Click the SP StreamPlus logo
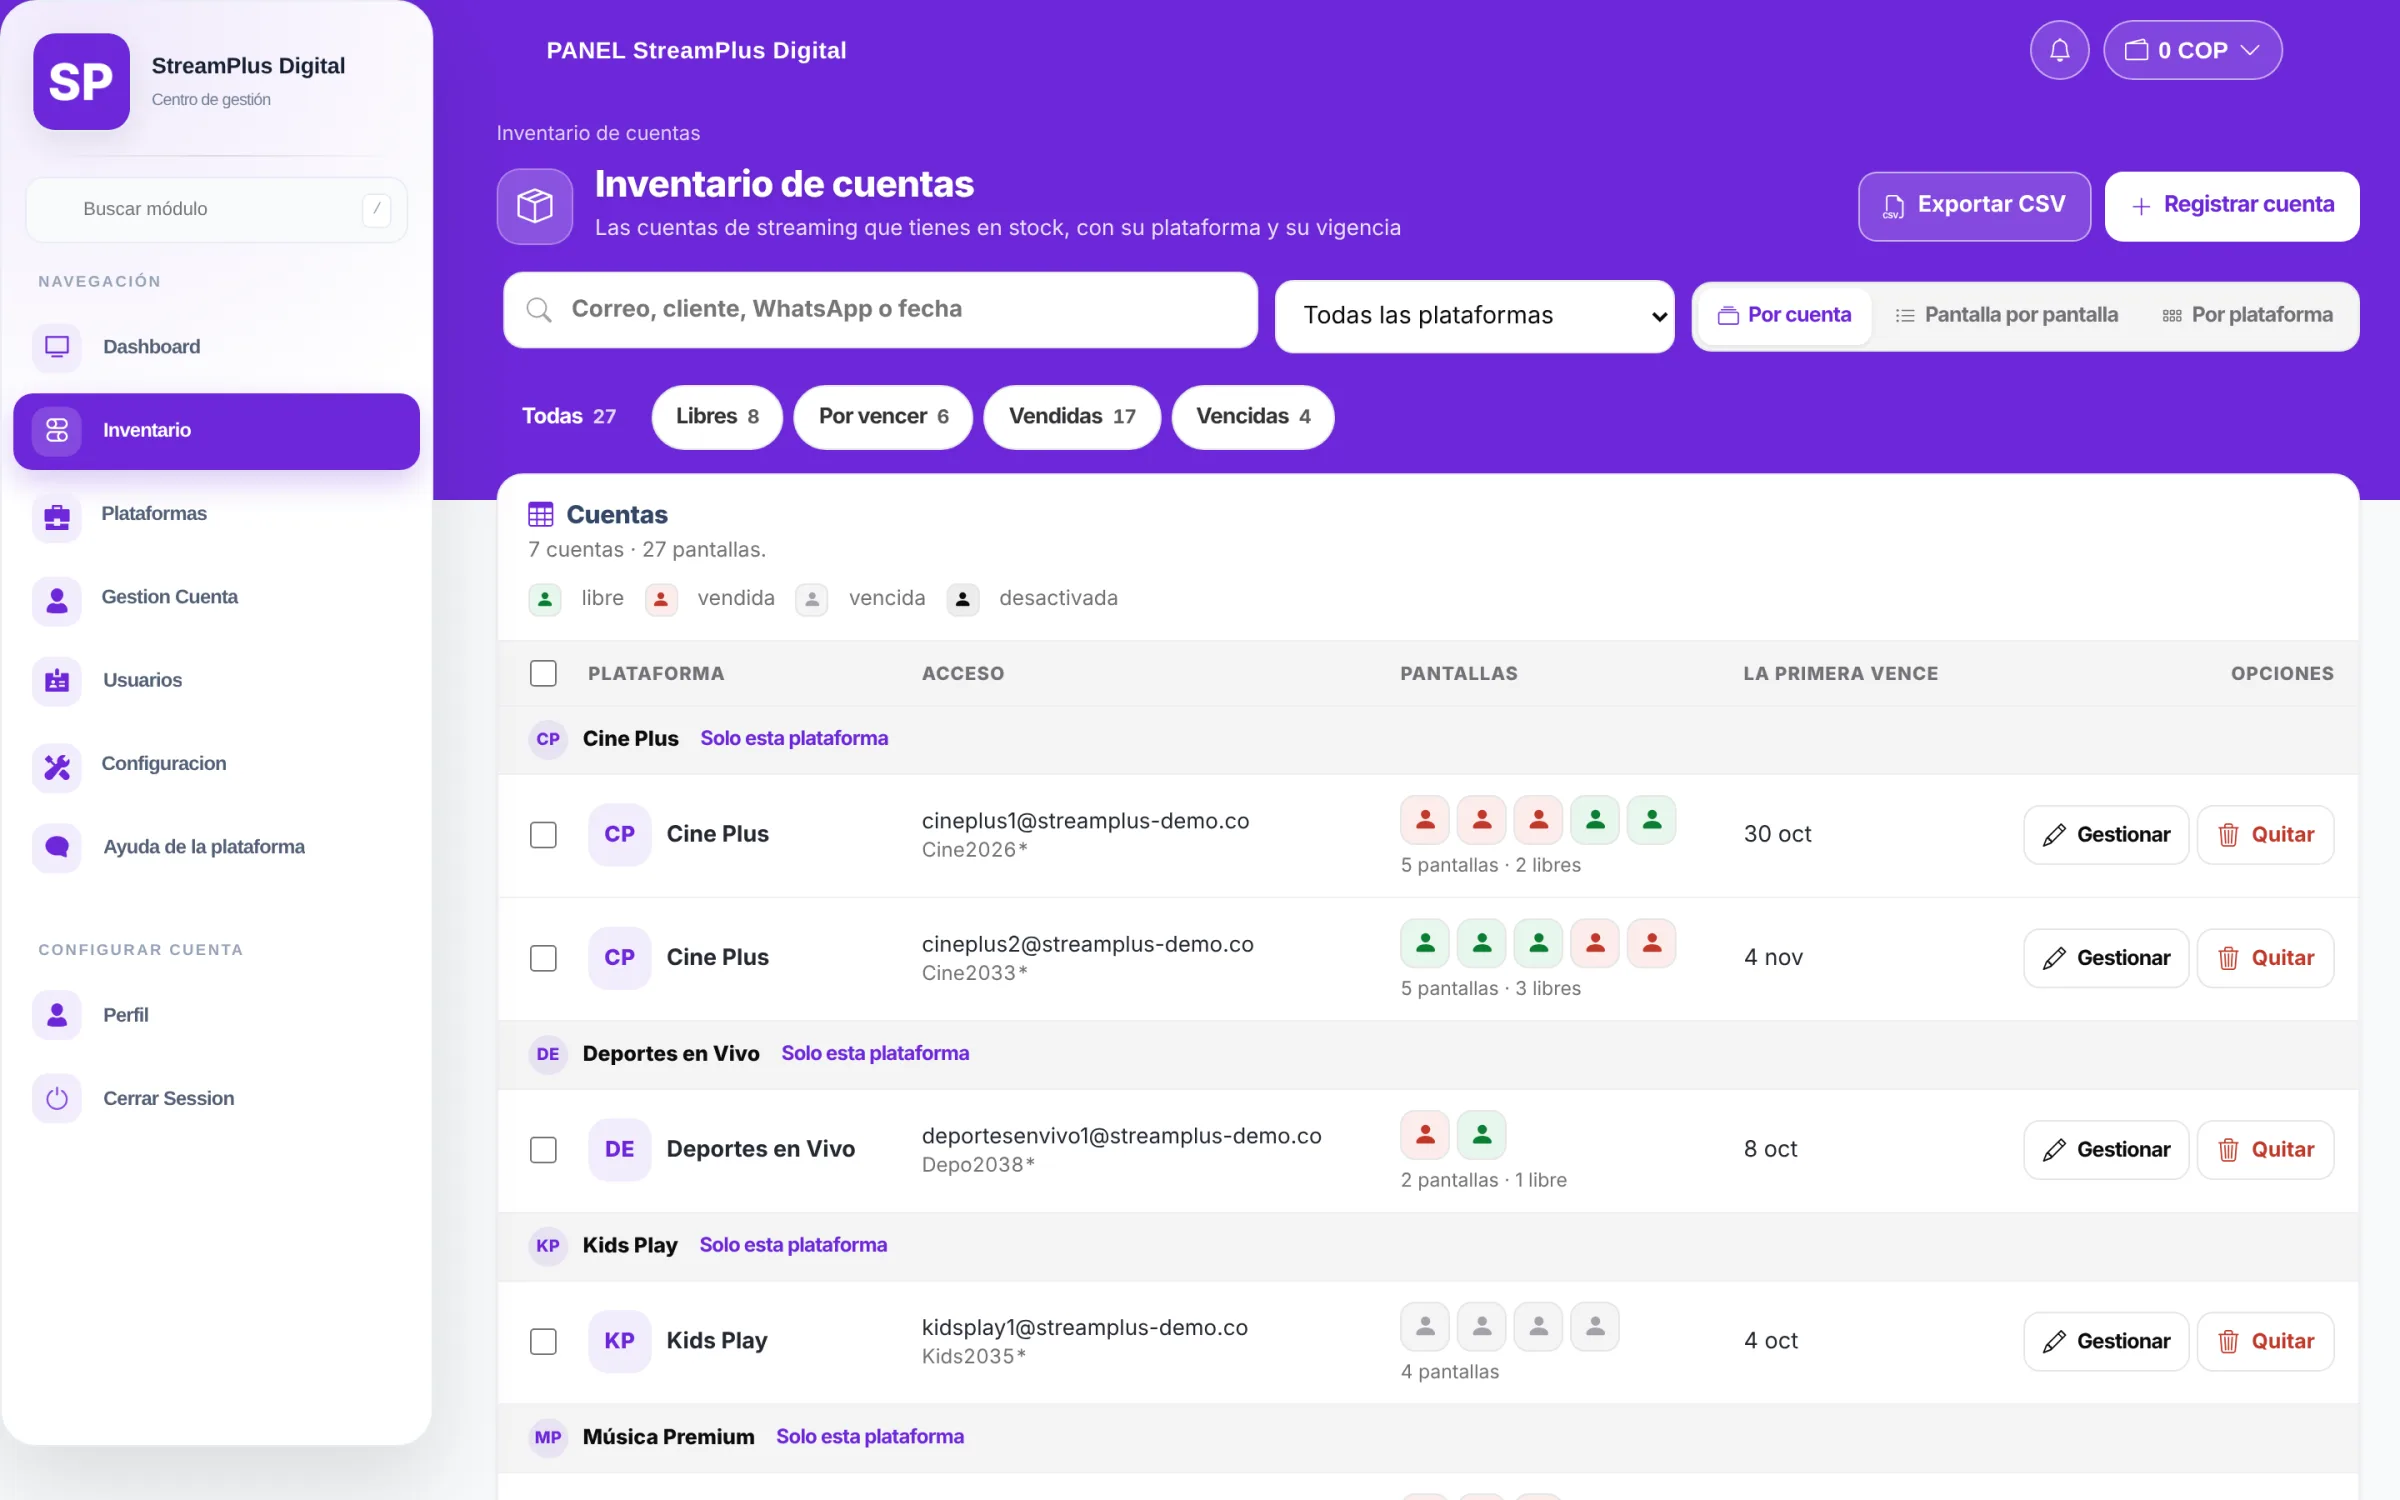 point(81,82)
